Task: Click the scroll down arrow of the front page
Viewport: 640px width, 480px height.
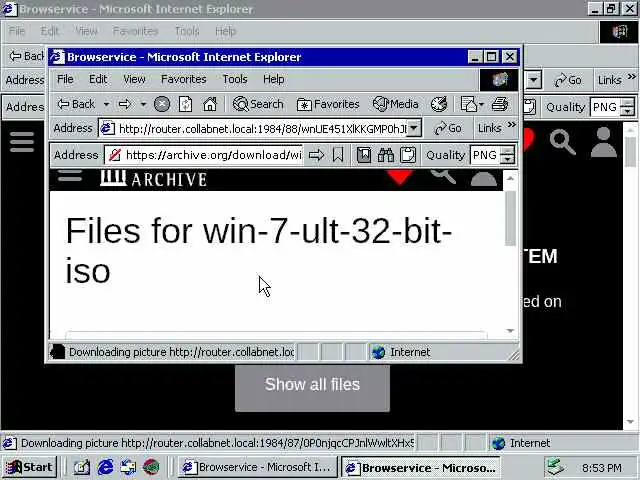Action: point(510,331)
